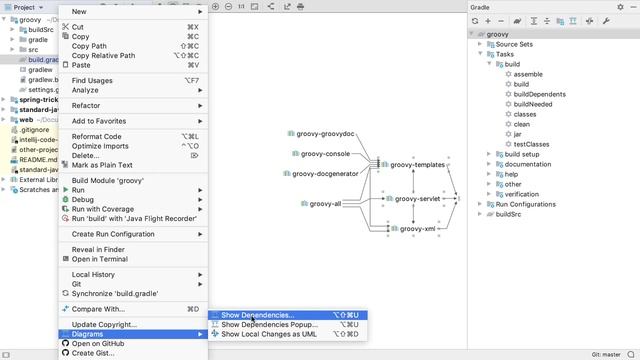Expand Source Sets in Gradle tree
Screen dimensions: 640x360
(480, 44)
